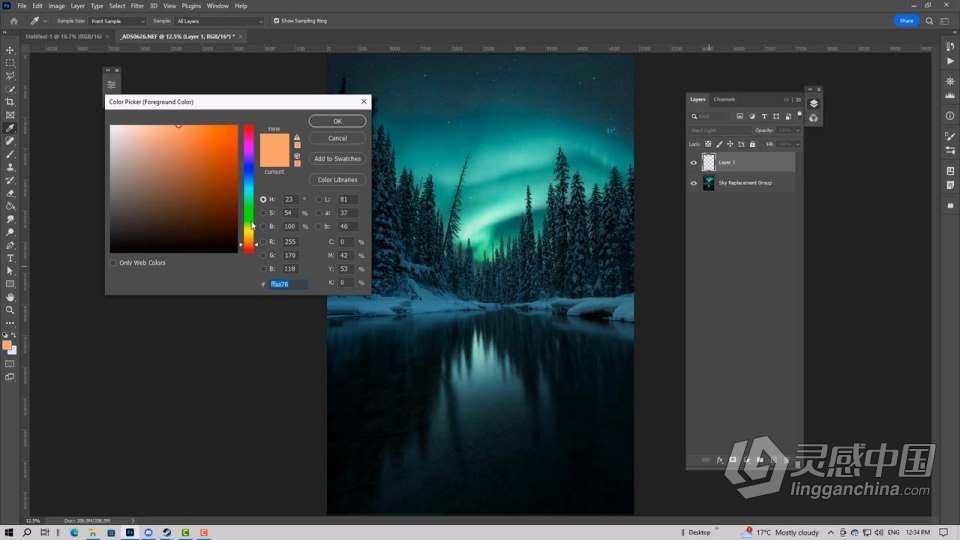Toggle the Show Sampling Ring checkbox

pos(276,20)
